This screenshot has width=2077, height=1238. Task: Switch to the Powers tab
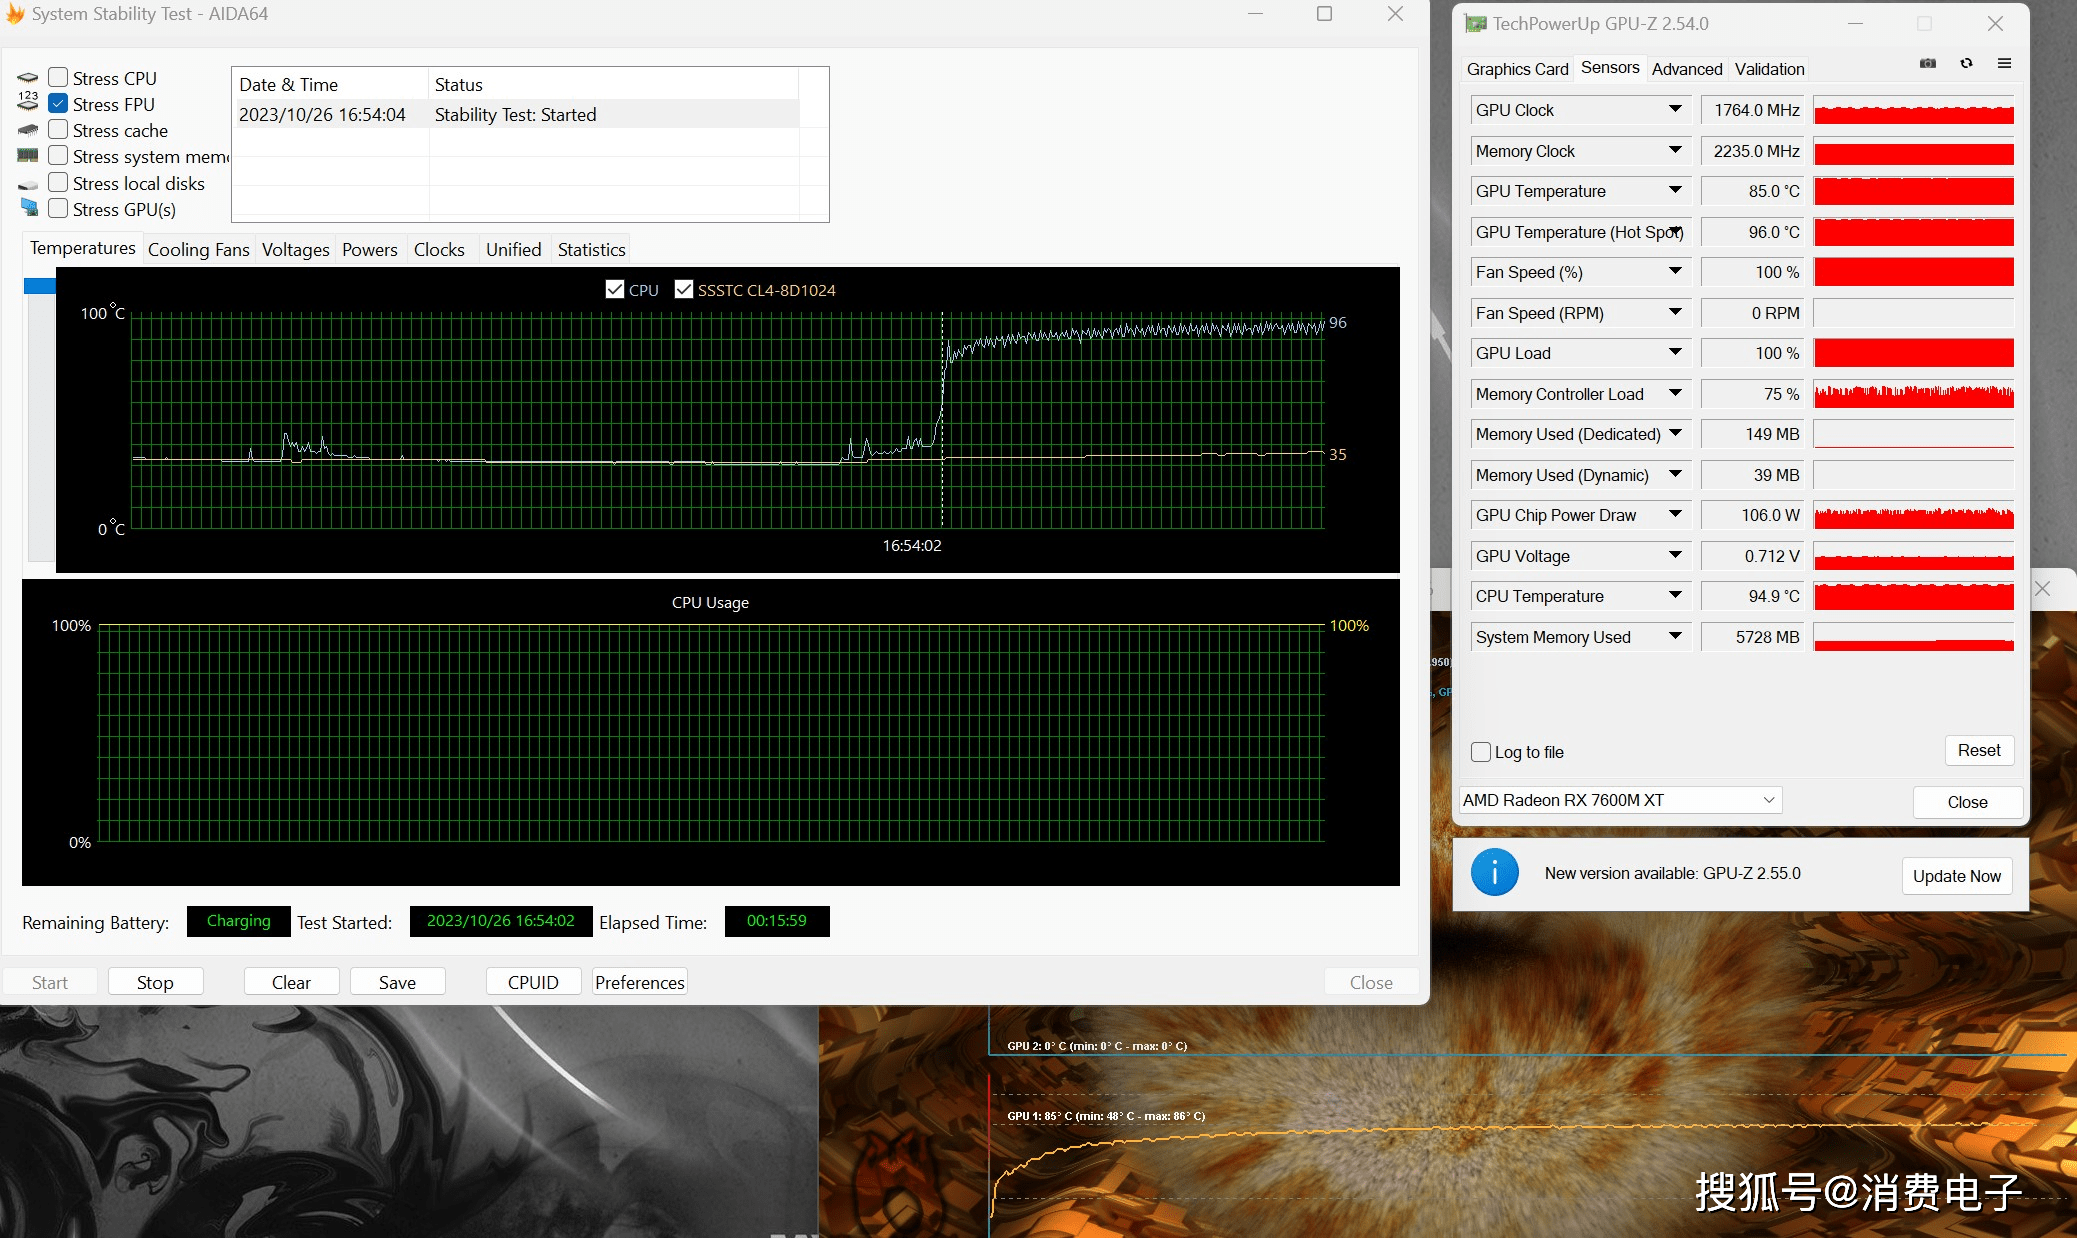(x=369, y=250)
